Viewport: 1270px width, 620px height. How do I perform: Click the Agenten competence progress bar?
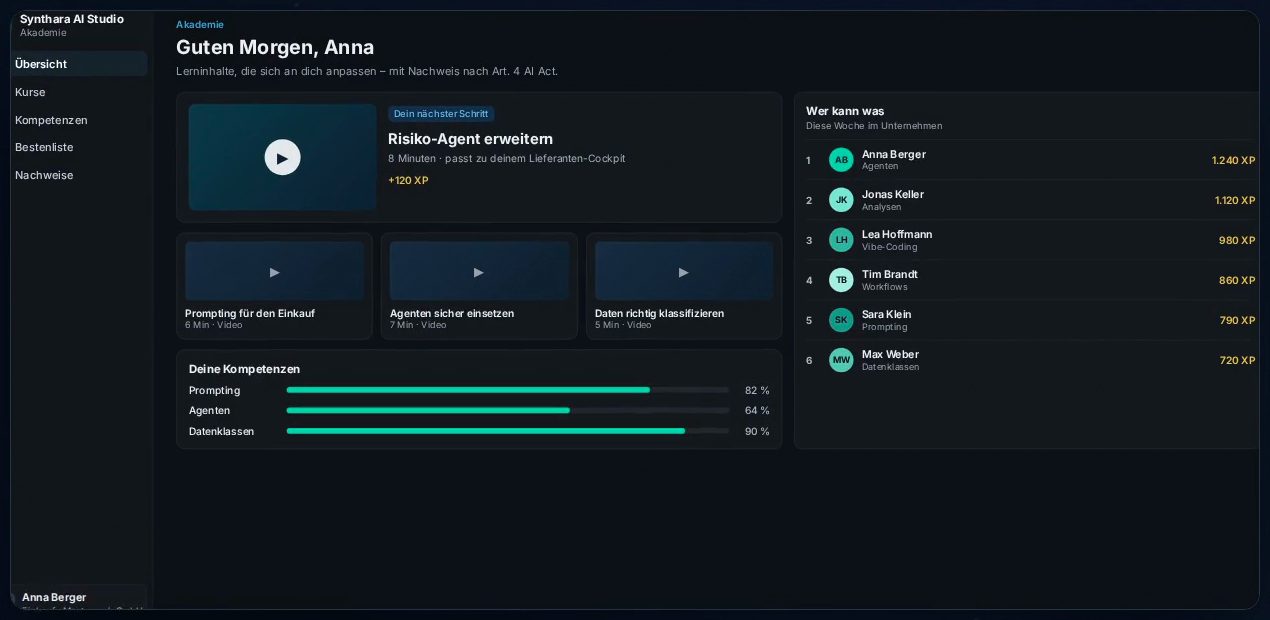click(508, 410)
